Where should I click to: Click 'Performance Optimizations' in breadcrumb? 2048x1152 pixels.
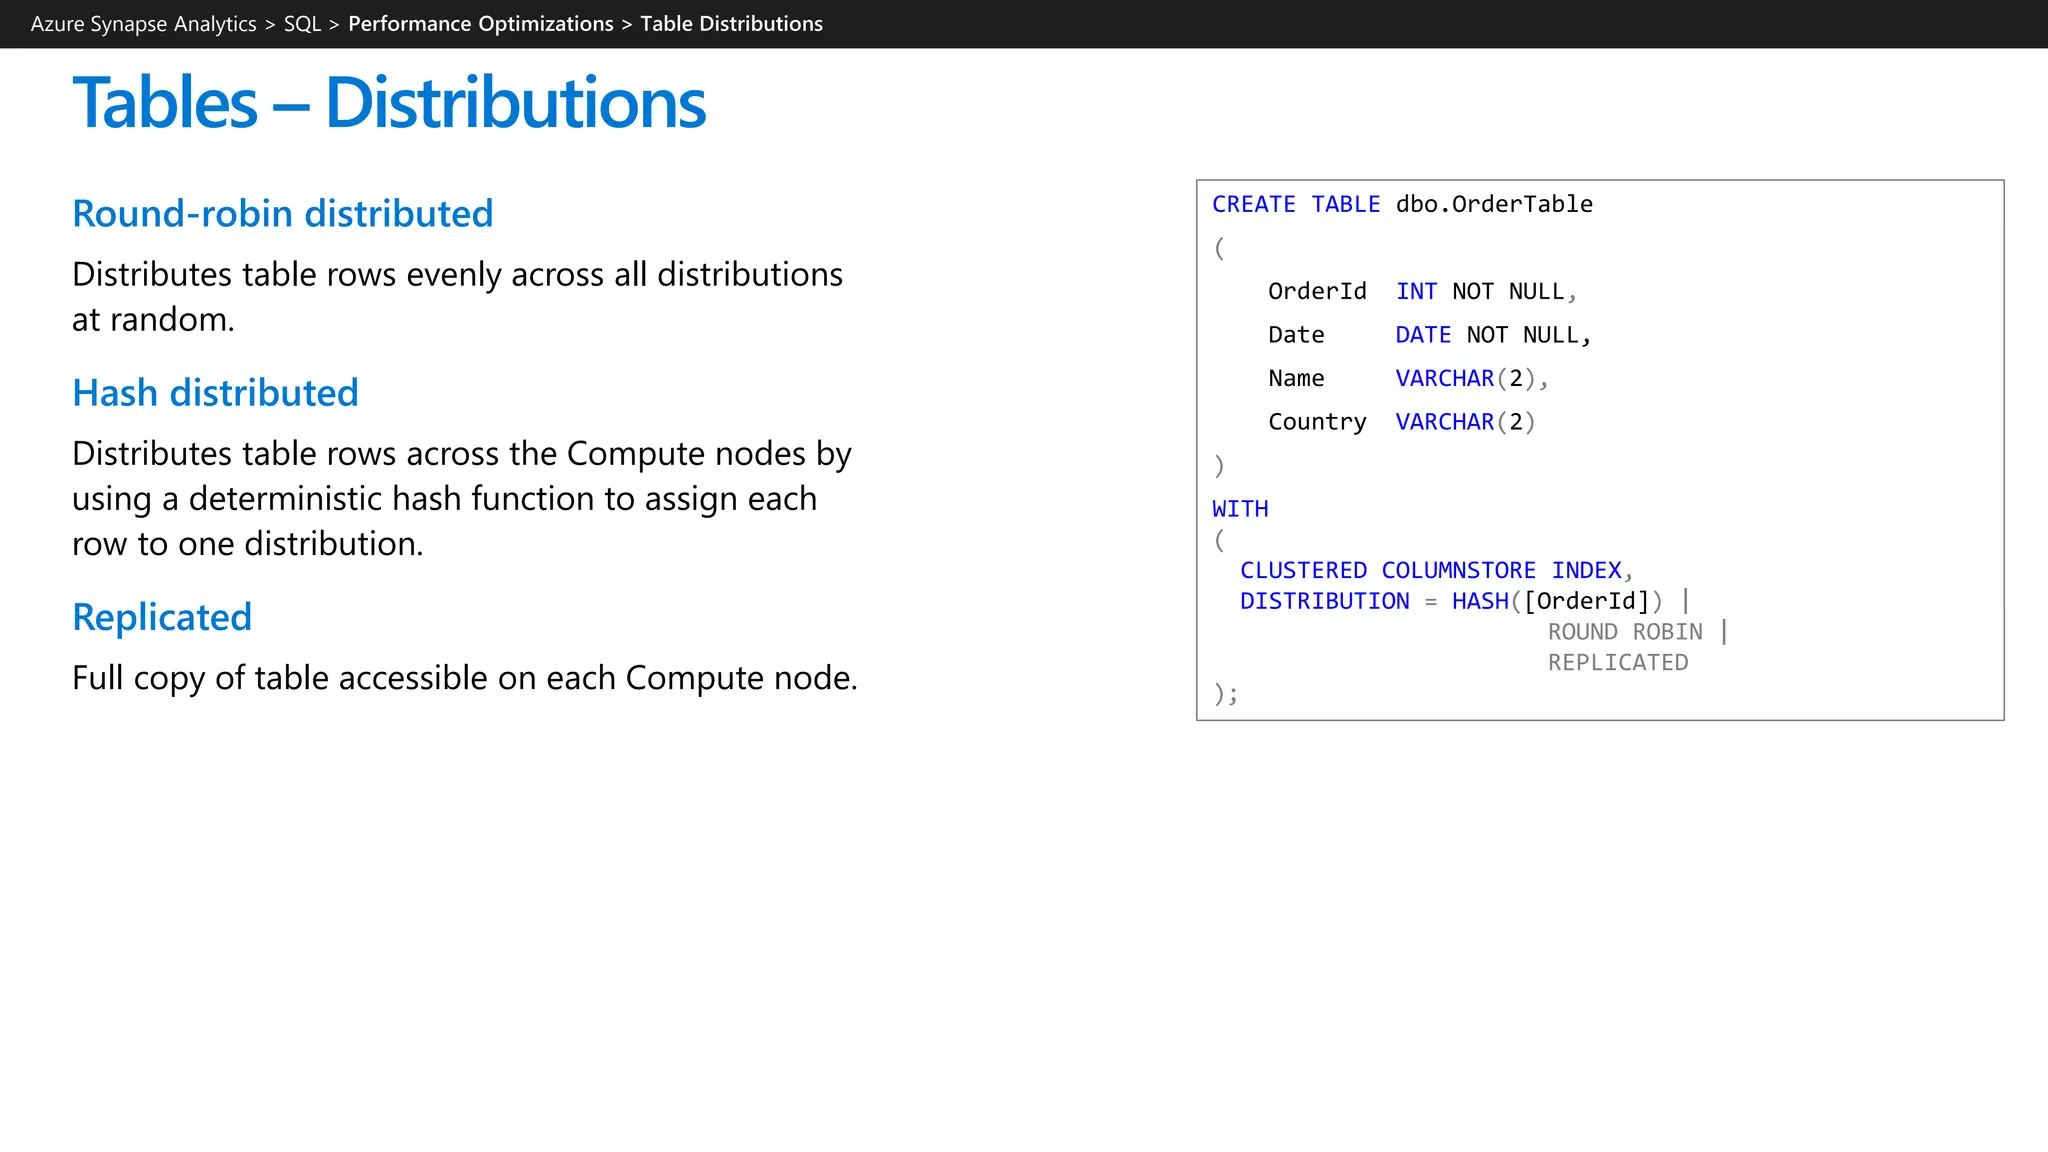[x=481, y=24]
